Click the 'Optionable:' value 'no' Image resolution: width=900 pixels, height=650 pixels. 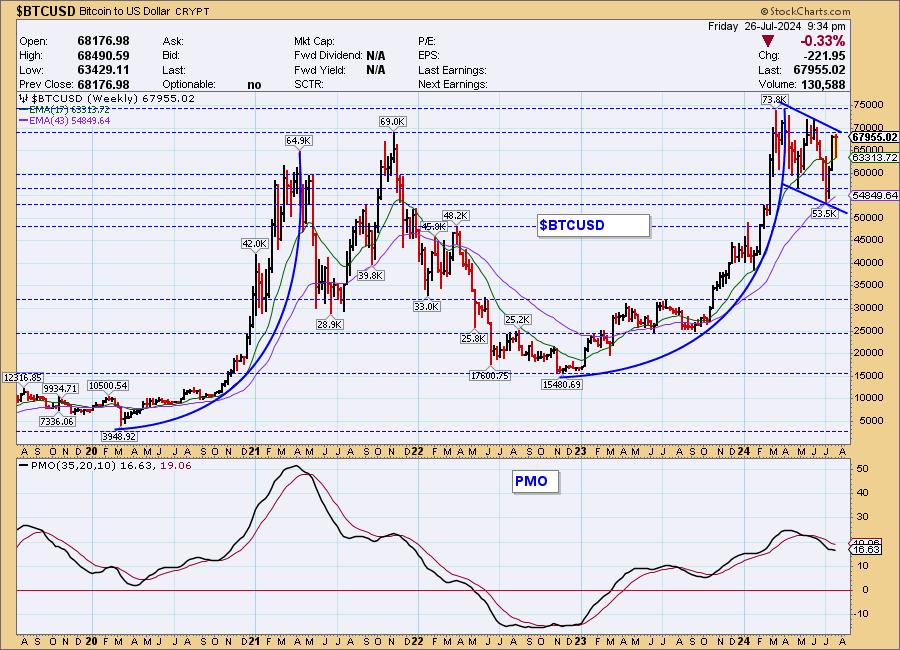coord(254,85)
